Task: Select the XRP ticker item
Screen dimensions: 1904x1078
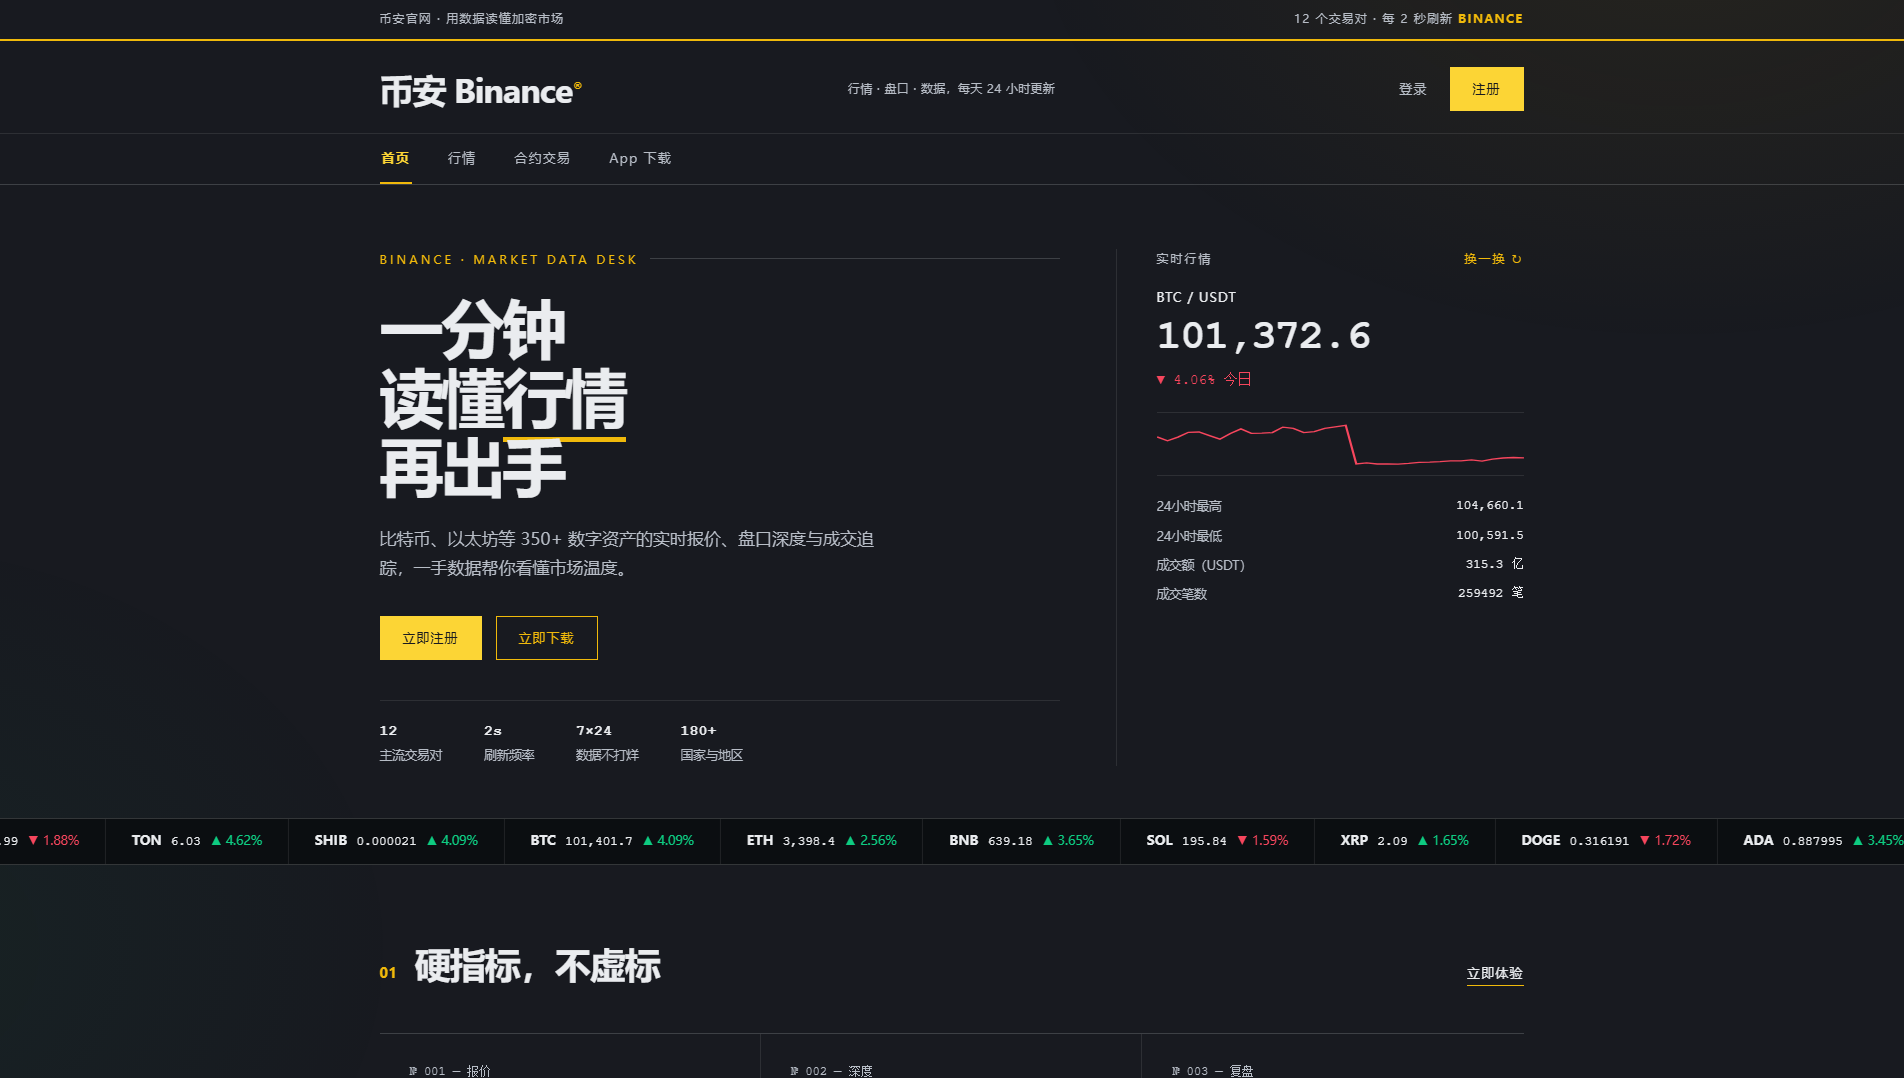Action: (1405, 841)
